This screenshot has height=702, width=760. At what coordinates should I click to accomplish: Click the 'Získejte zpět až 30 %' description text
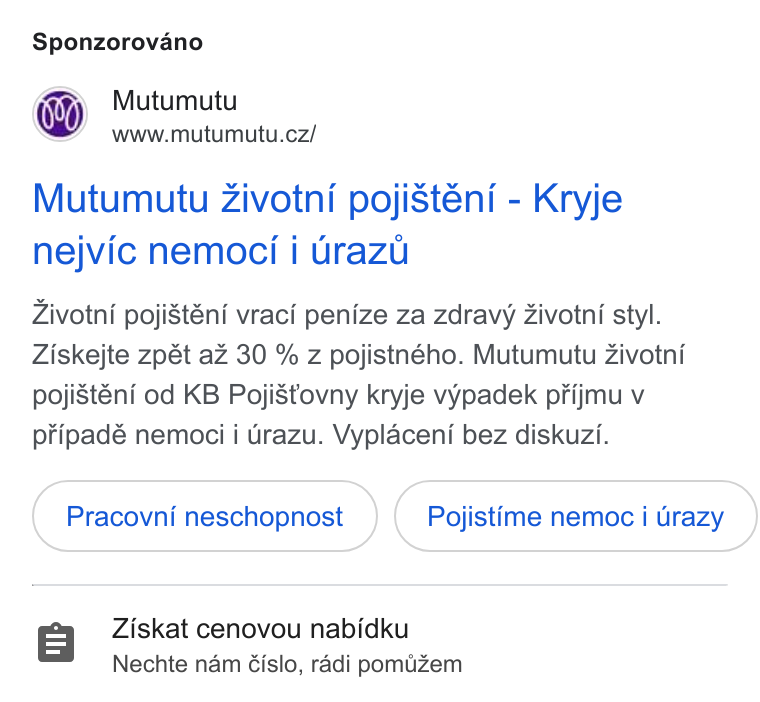point(165,354)
